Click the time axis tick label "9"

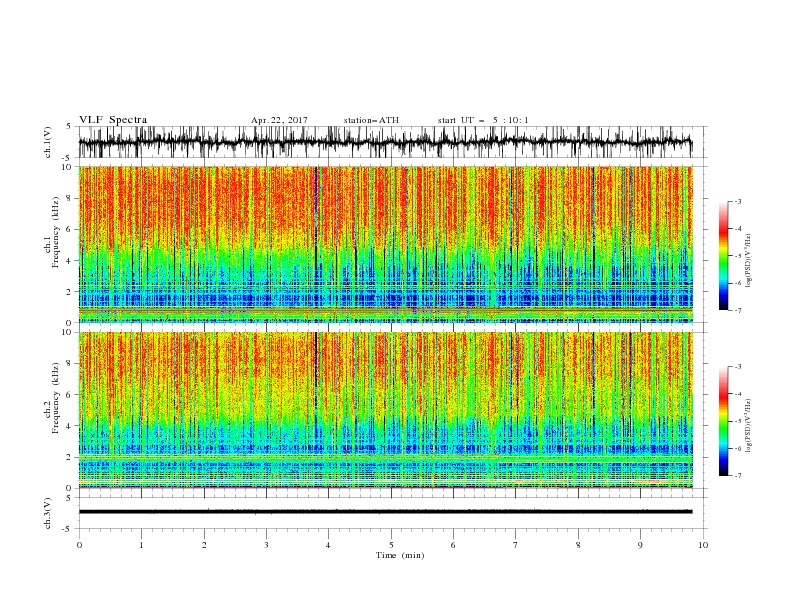coord(640,545)
